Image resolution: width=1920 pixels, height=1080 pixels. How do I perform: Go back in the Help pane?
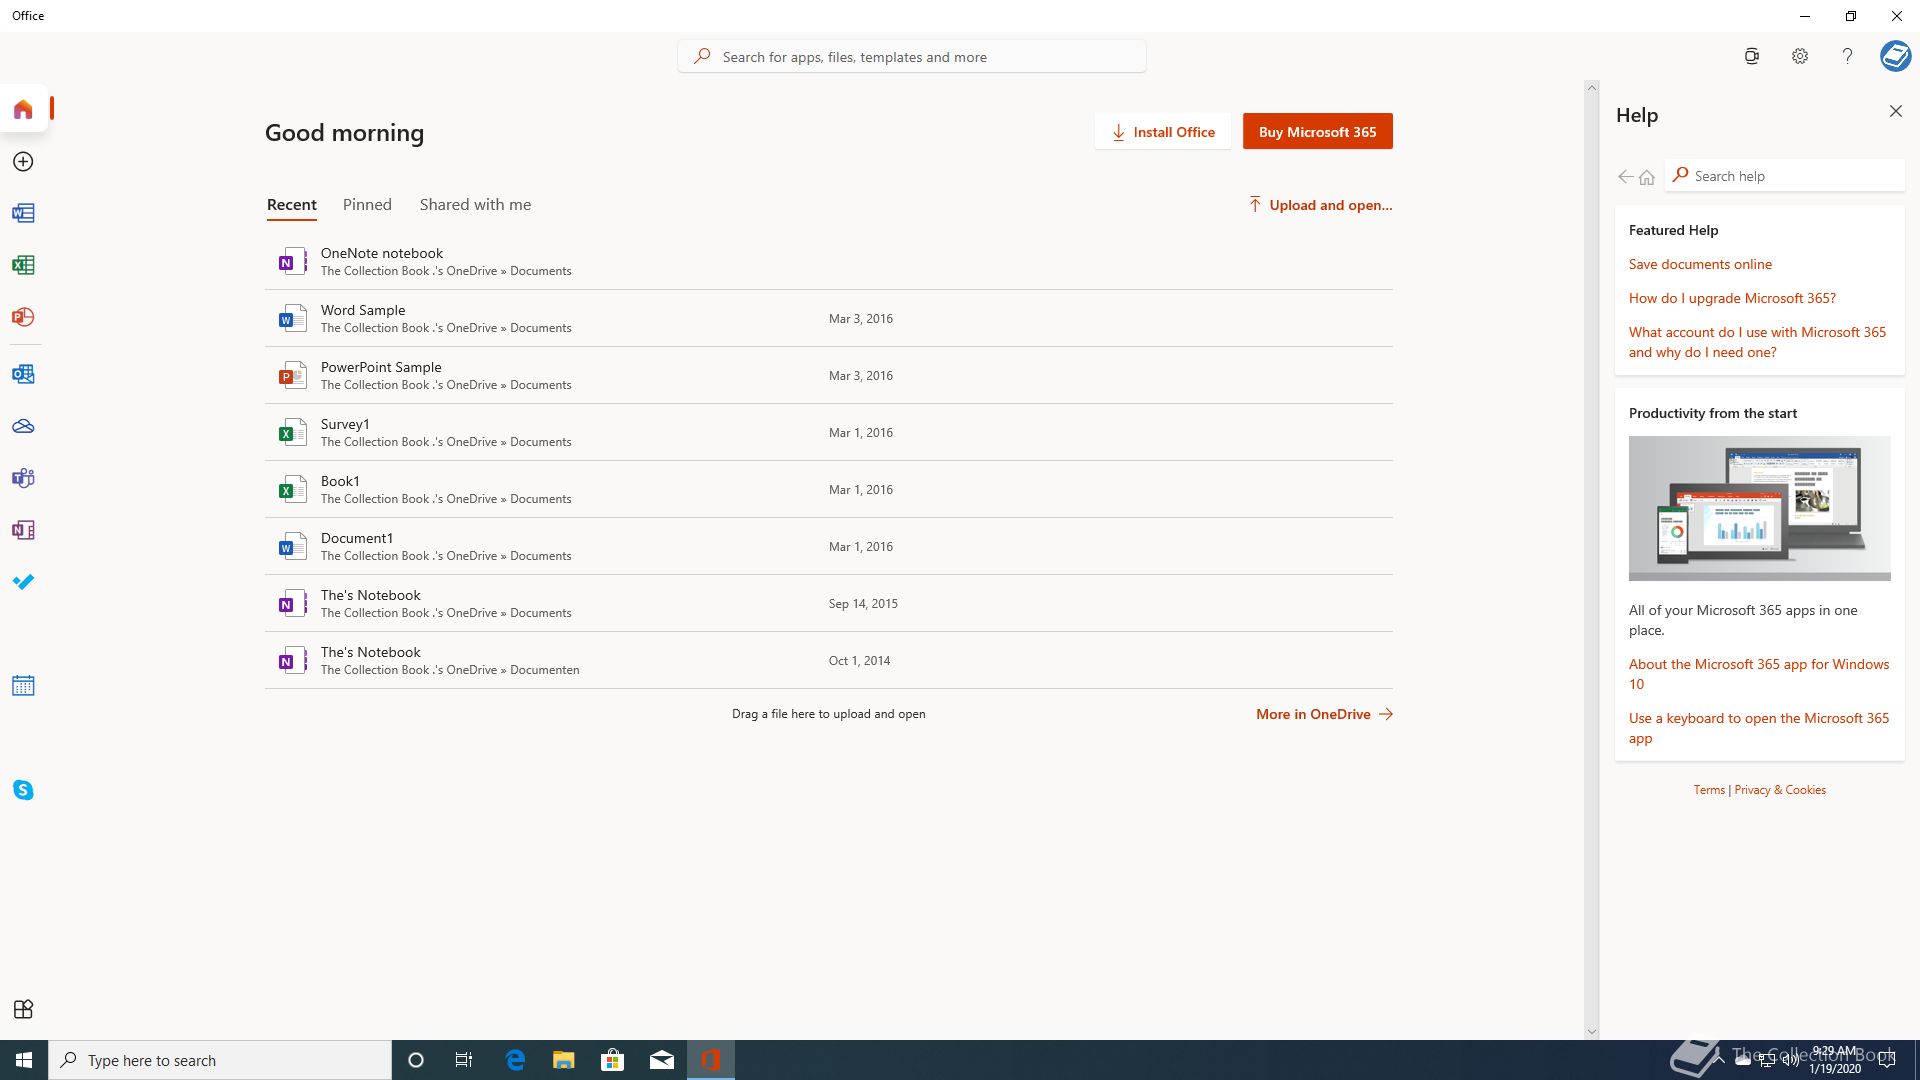click(x=1625, y=177)
